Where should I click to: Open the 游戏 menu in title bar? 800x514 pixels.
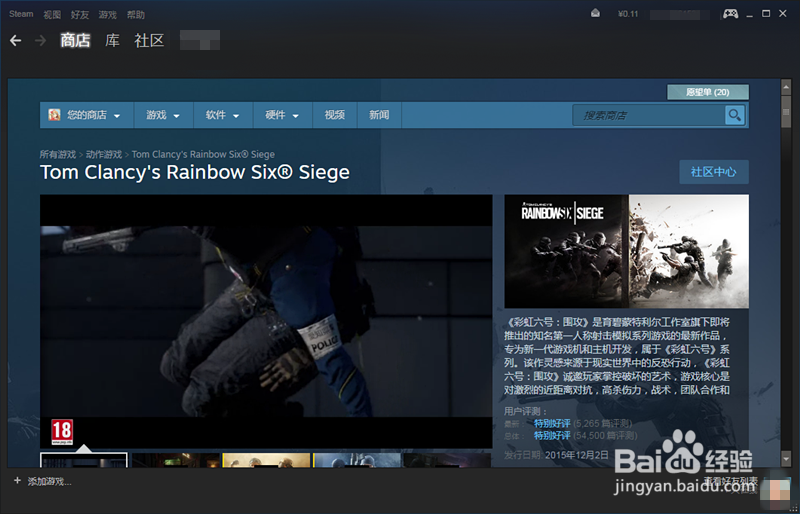pos(108,15)
